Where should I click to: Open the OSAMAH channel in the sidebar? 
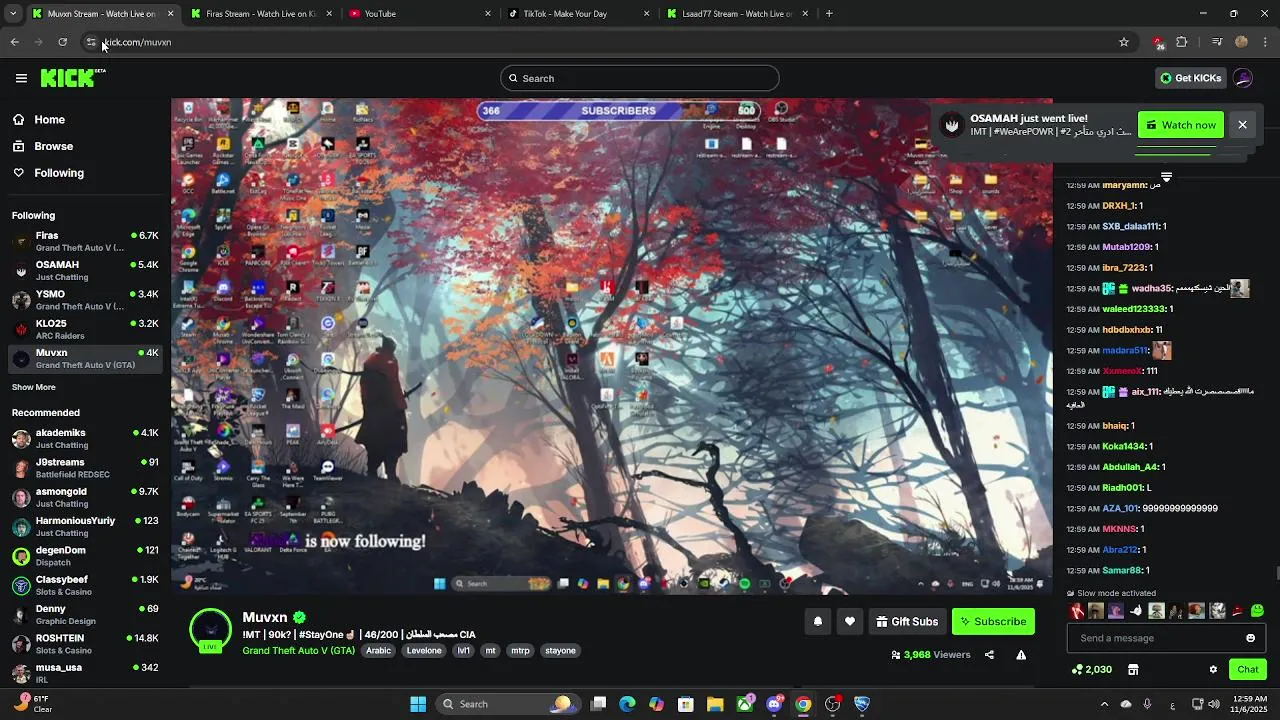pos(85,271)
